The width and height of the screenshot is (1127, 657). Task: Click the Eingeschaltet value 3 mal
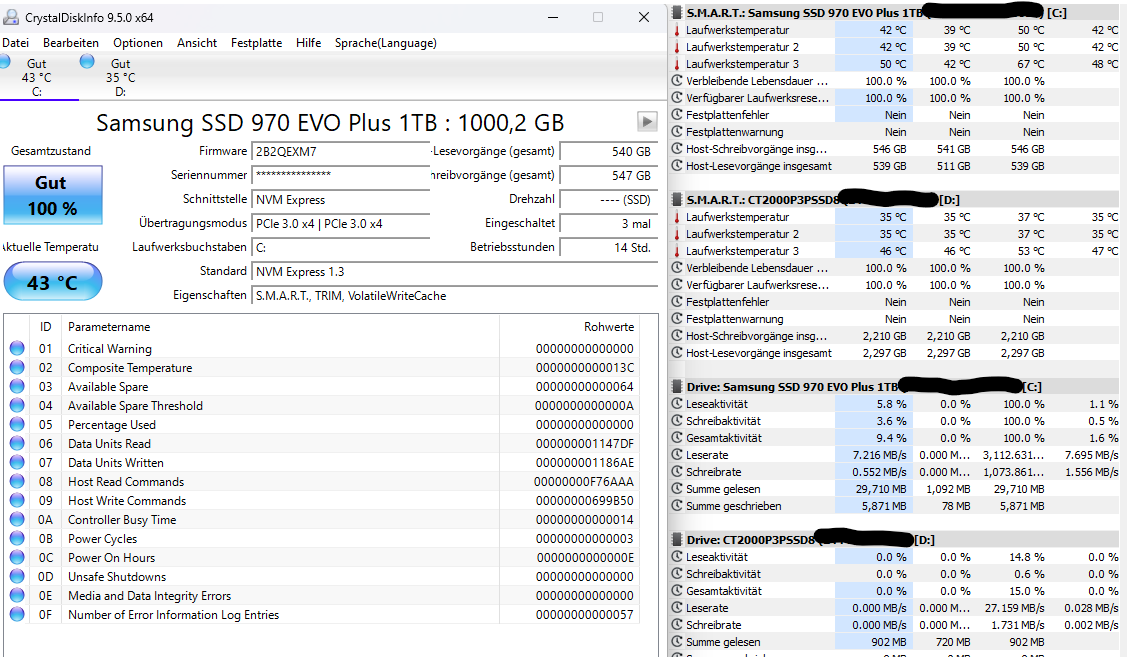608,224
